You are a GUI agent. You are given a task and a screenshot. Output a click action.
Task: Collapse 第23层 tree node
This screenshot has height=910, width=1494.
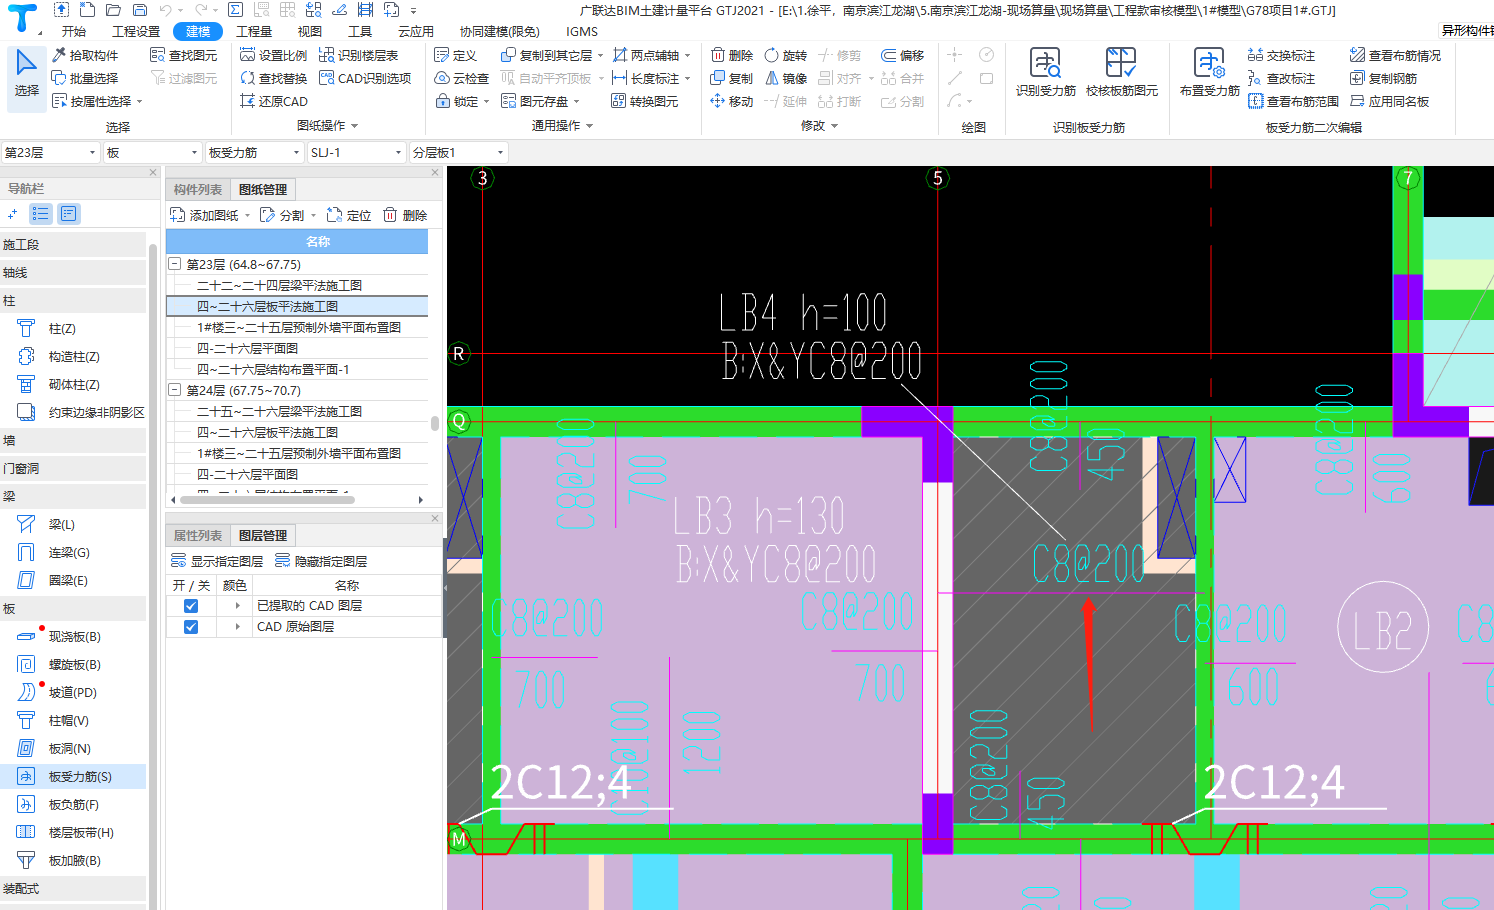pyautogui.click(x=175, y=264)
